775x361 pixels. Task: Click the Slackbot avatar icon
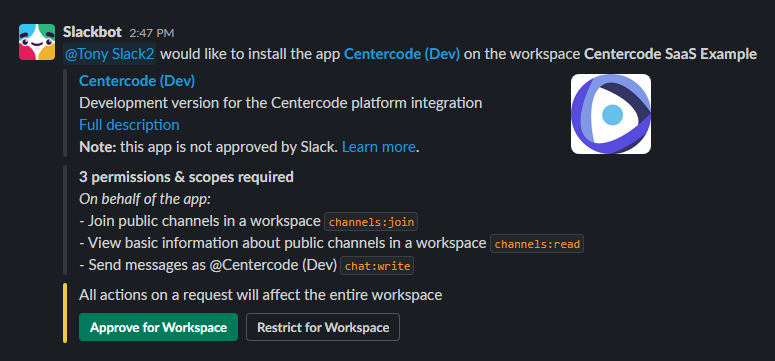click(37, 42)
